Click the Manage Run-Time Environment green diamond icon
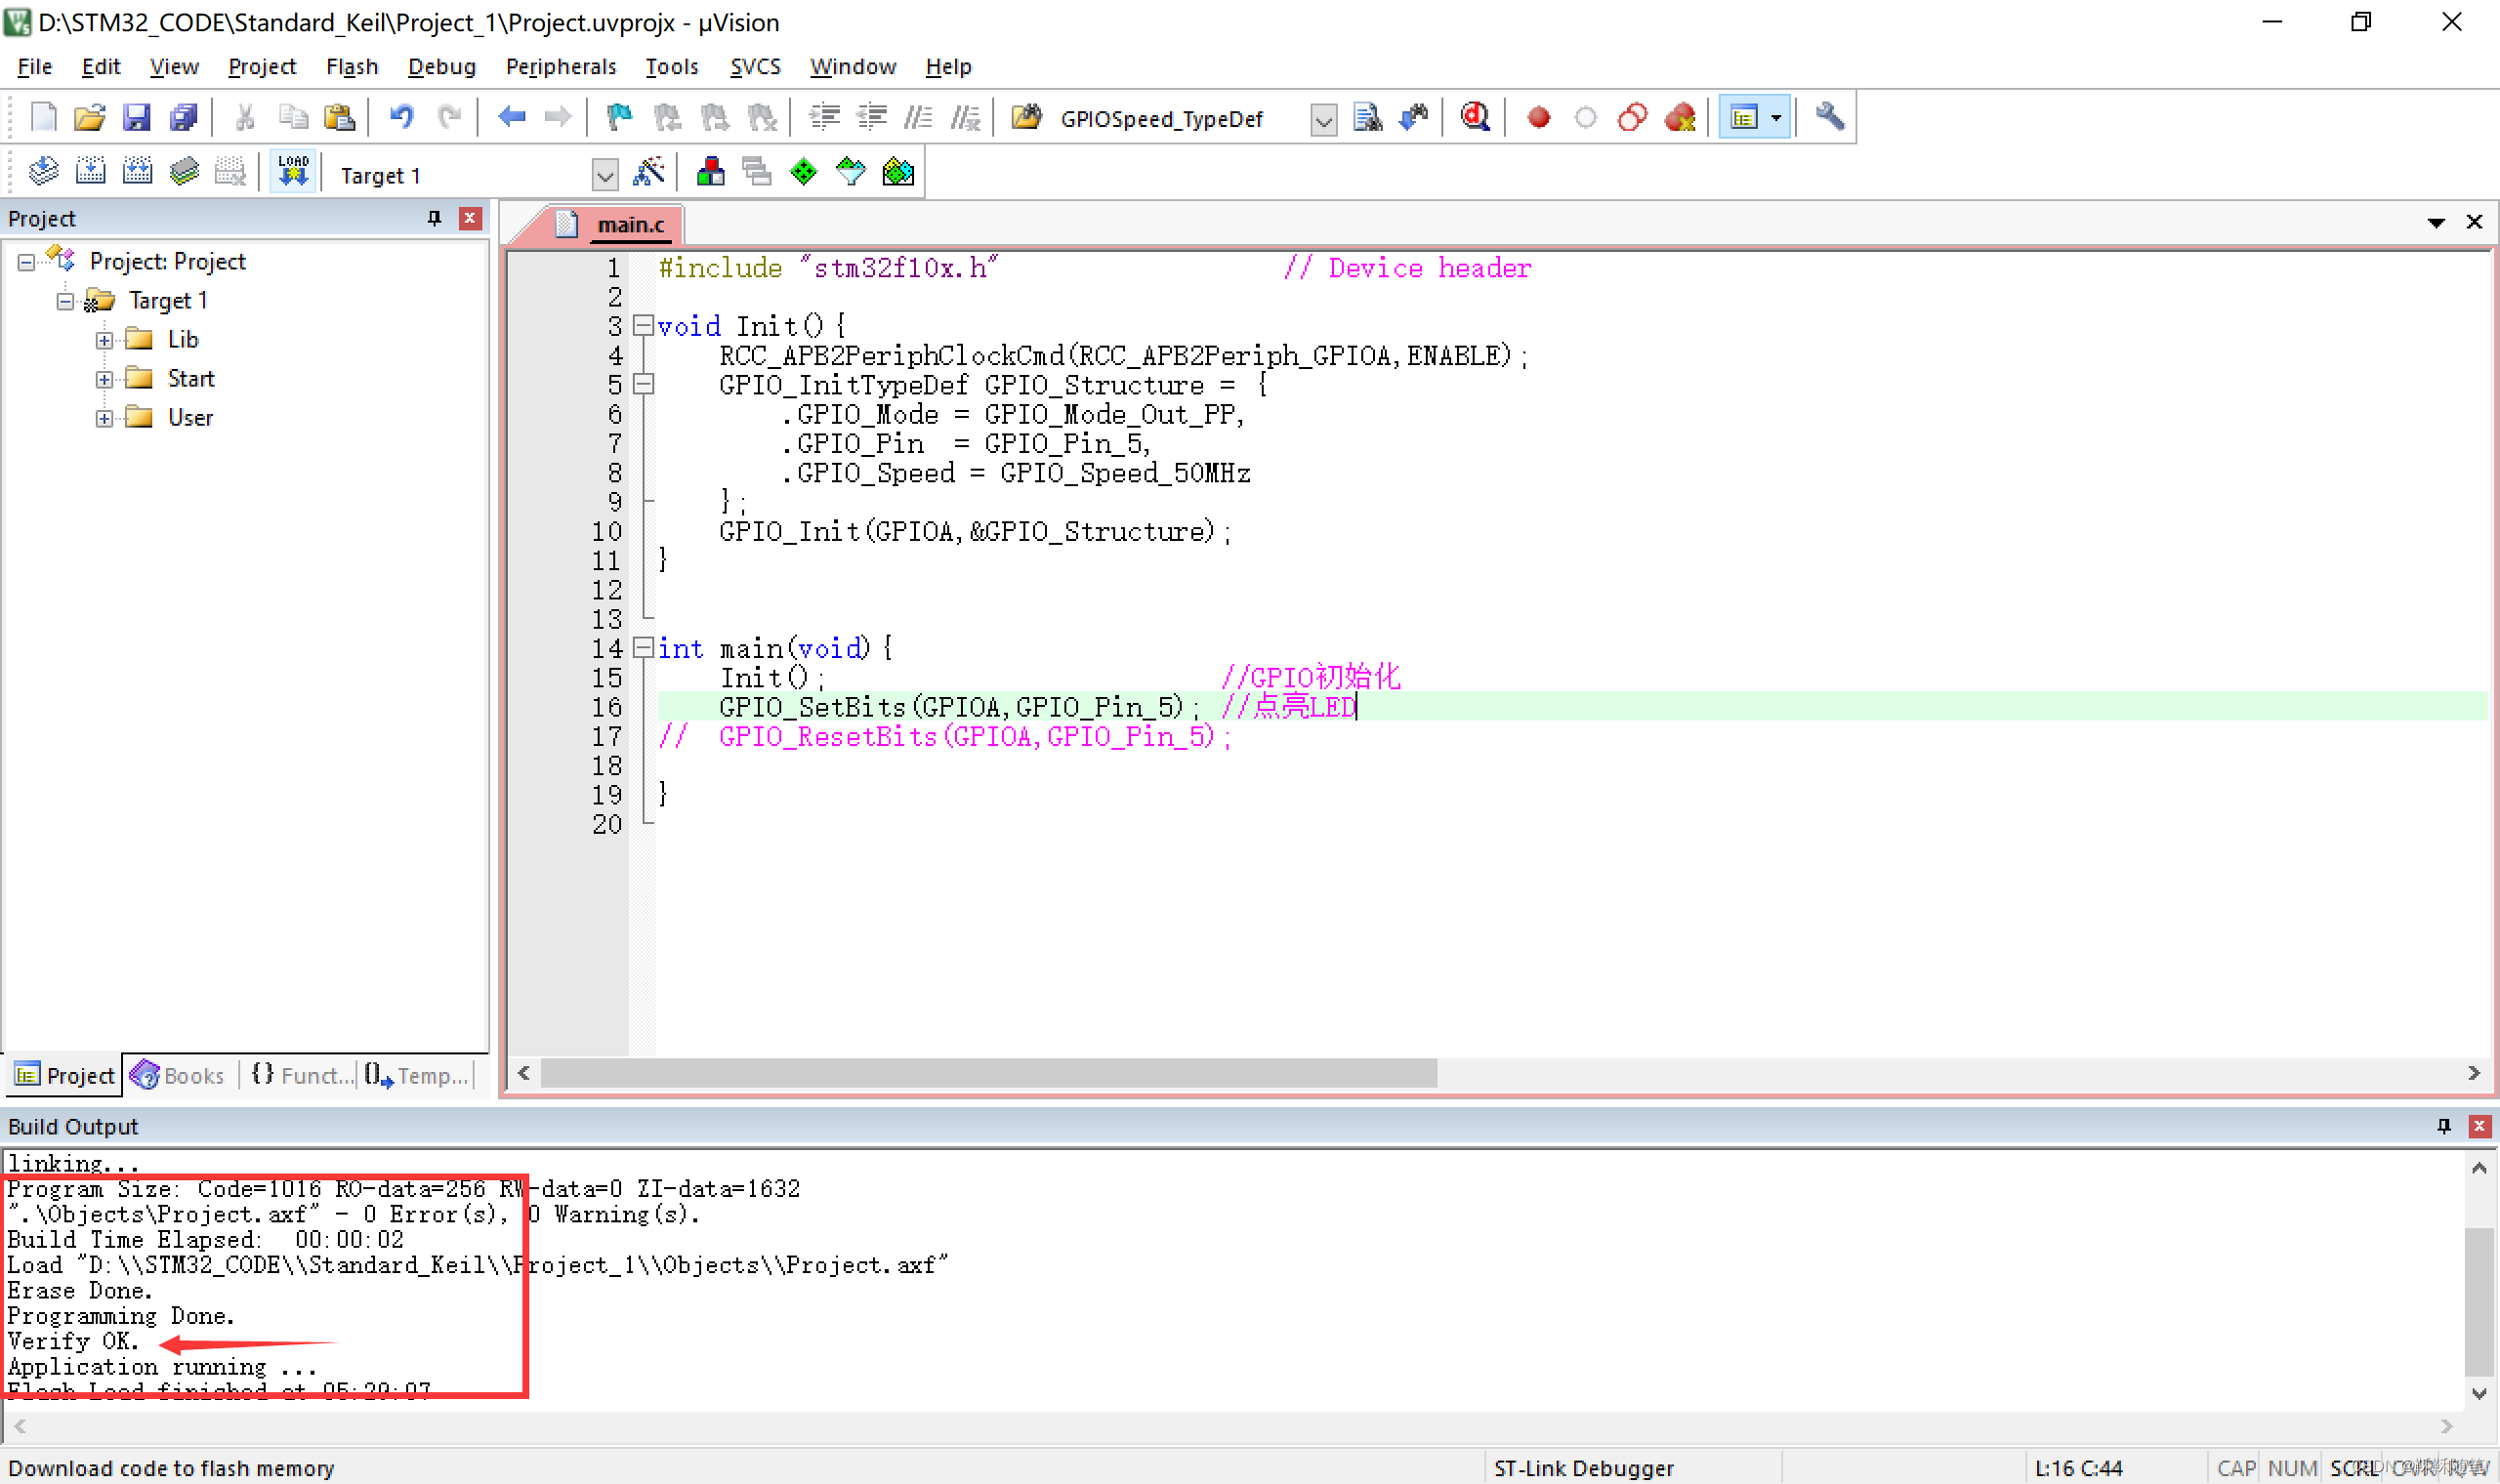The width and height of the screenshot is (2500, 1484). tap(803, 172)
